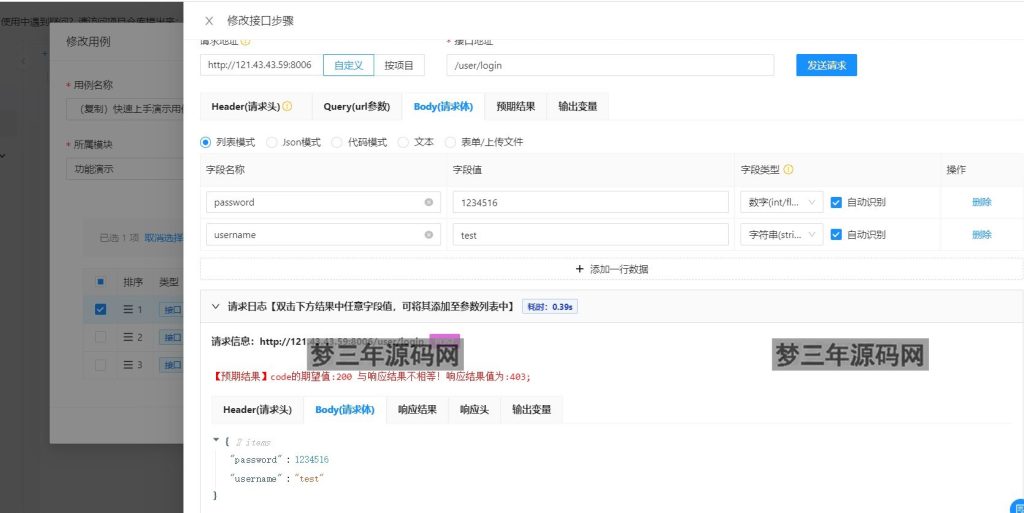Switch to Query(url参数) tab
The width and height of the screenshot is (1024, 513).
click(357, 106)
